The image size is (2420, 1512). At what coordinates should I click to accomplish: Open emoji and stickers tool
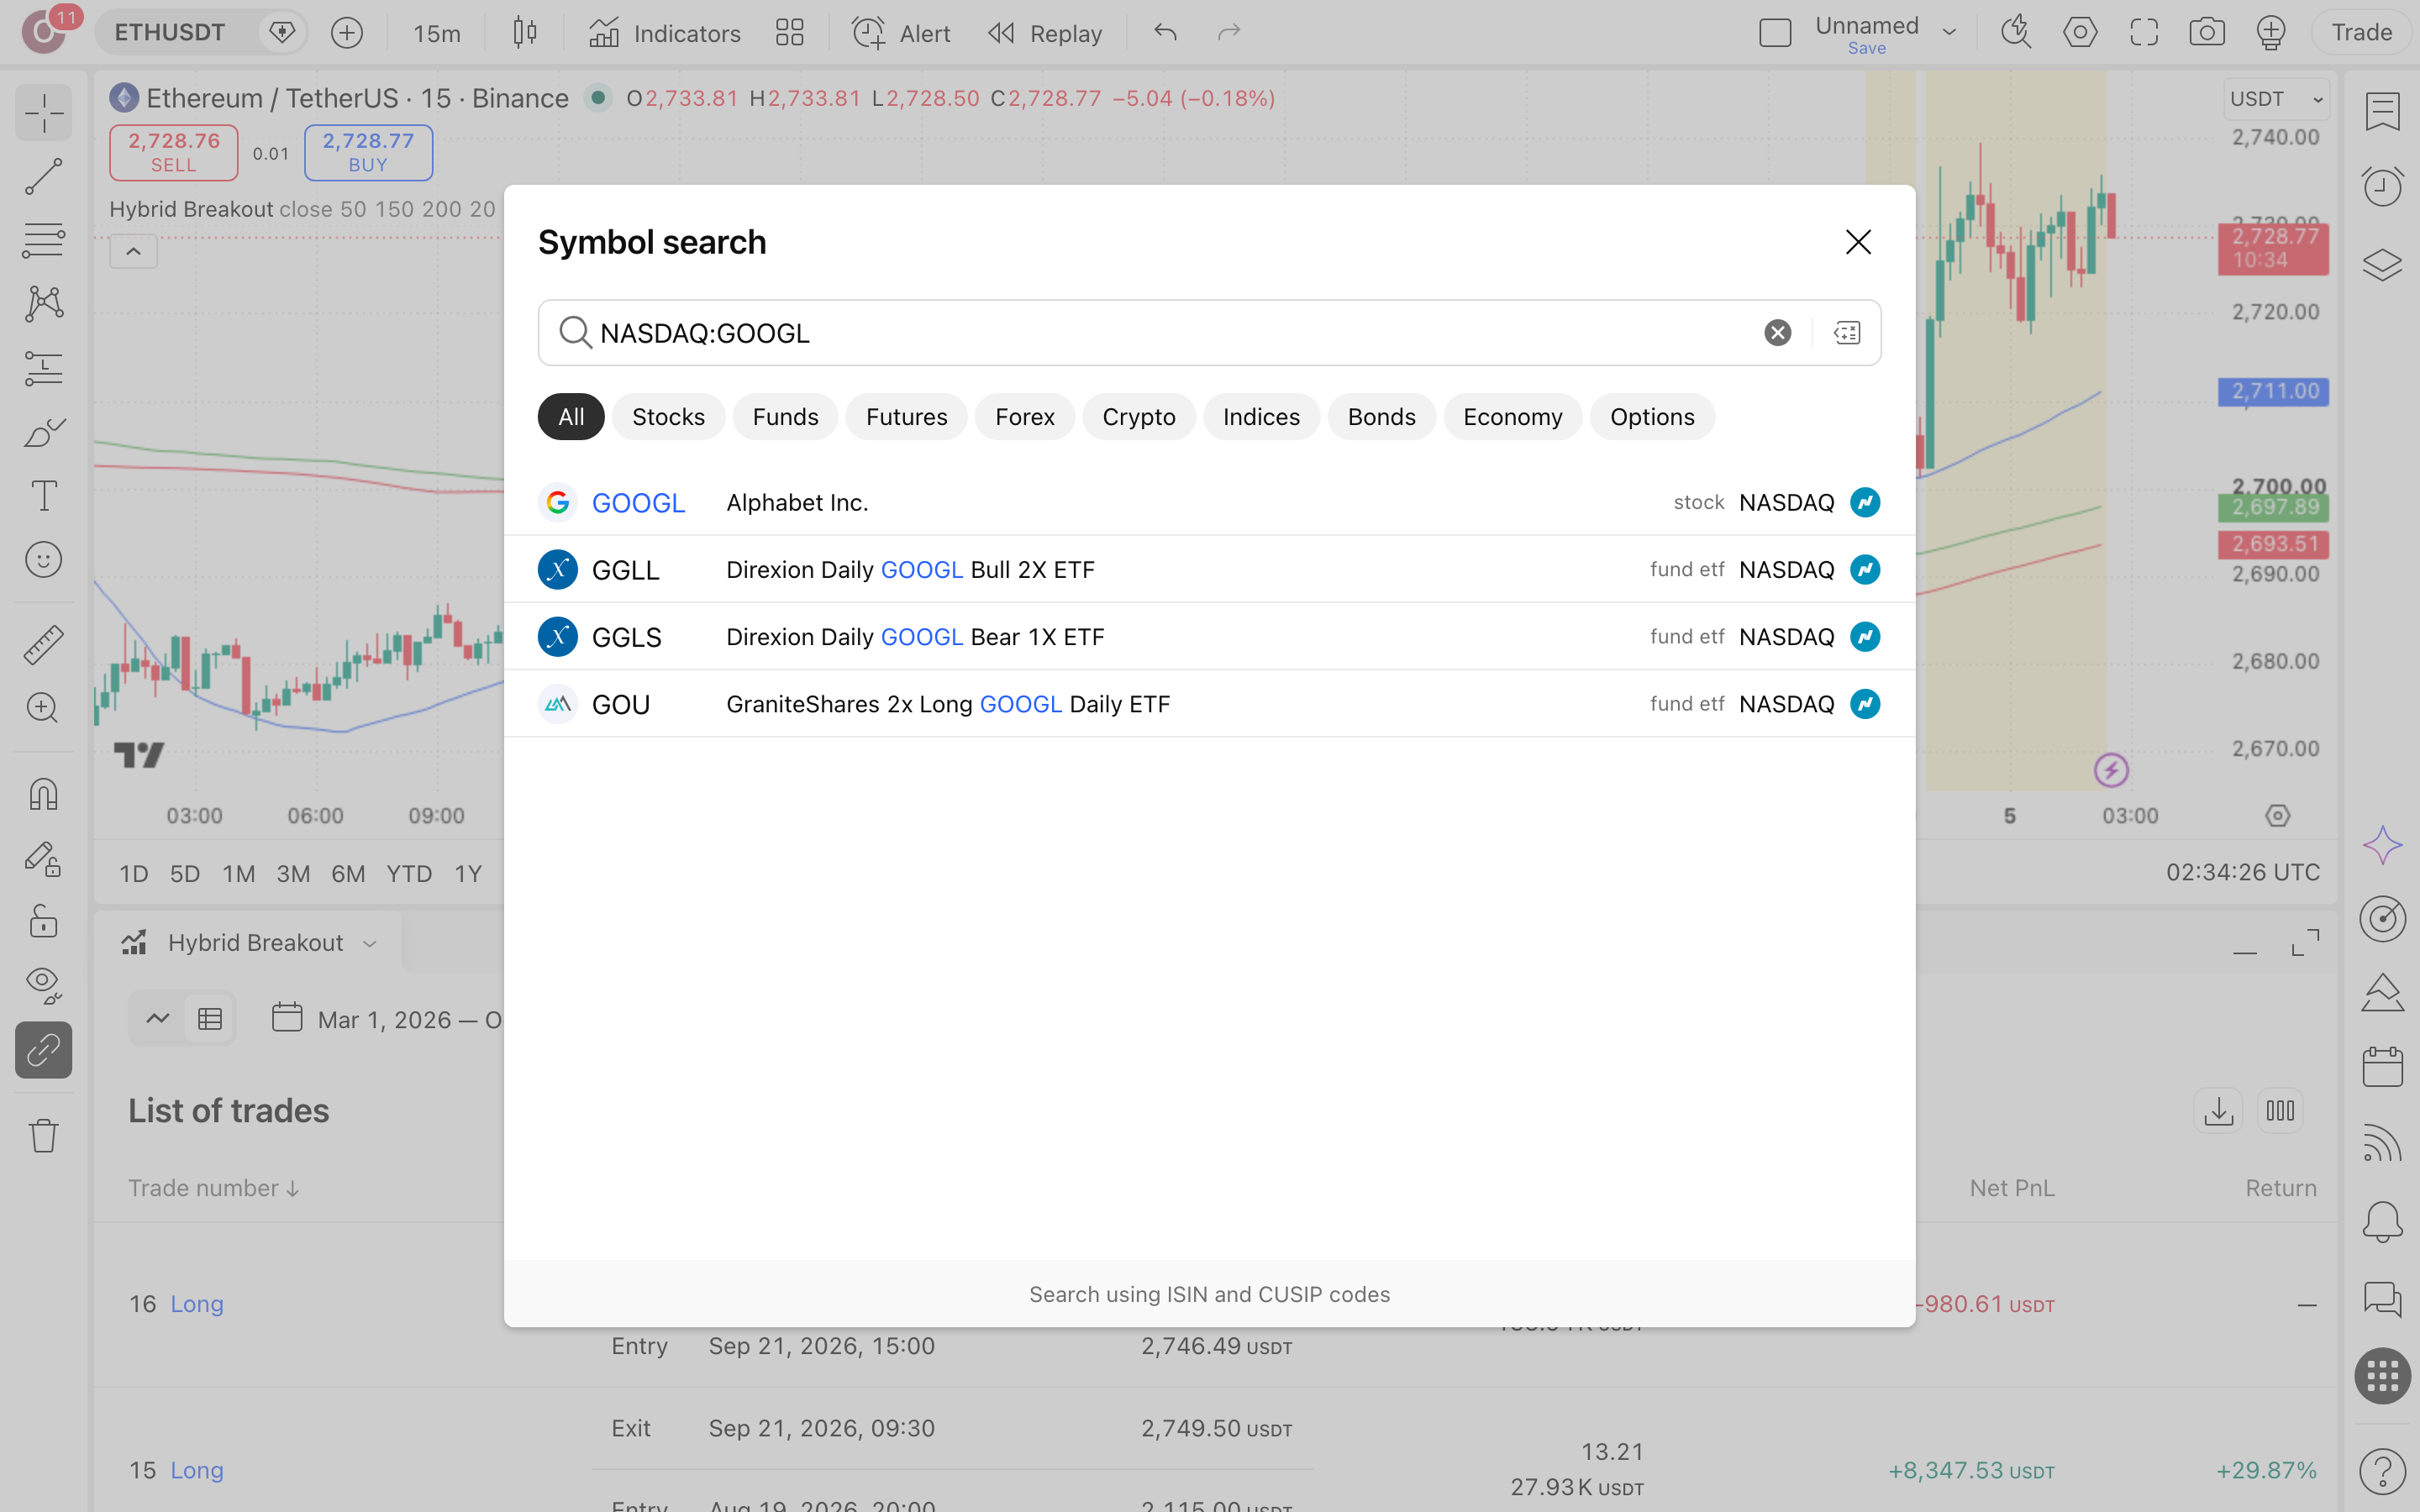tap(43, 560)
